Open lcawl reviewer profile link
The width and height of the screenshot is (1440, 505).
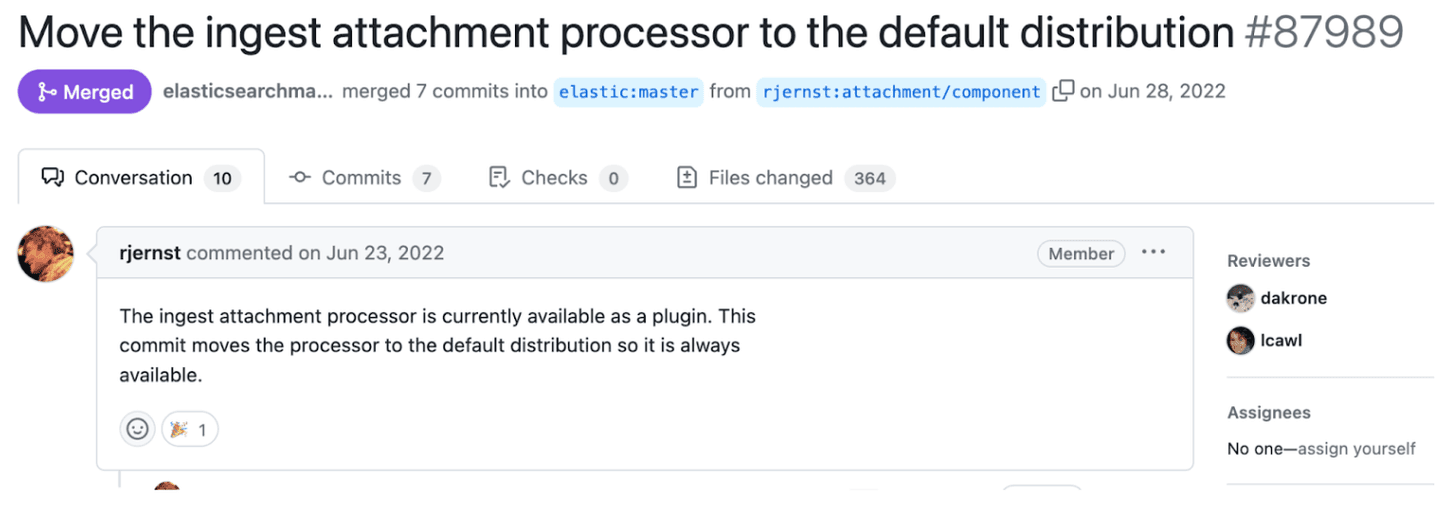[1281, 340]
